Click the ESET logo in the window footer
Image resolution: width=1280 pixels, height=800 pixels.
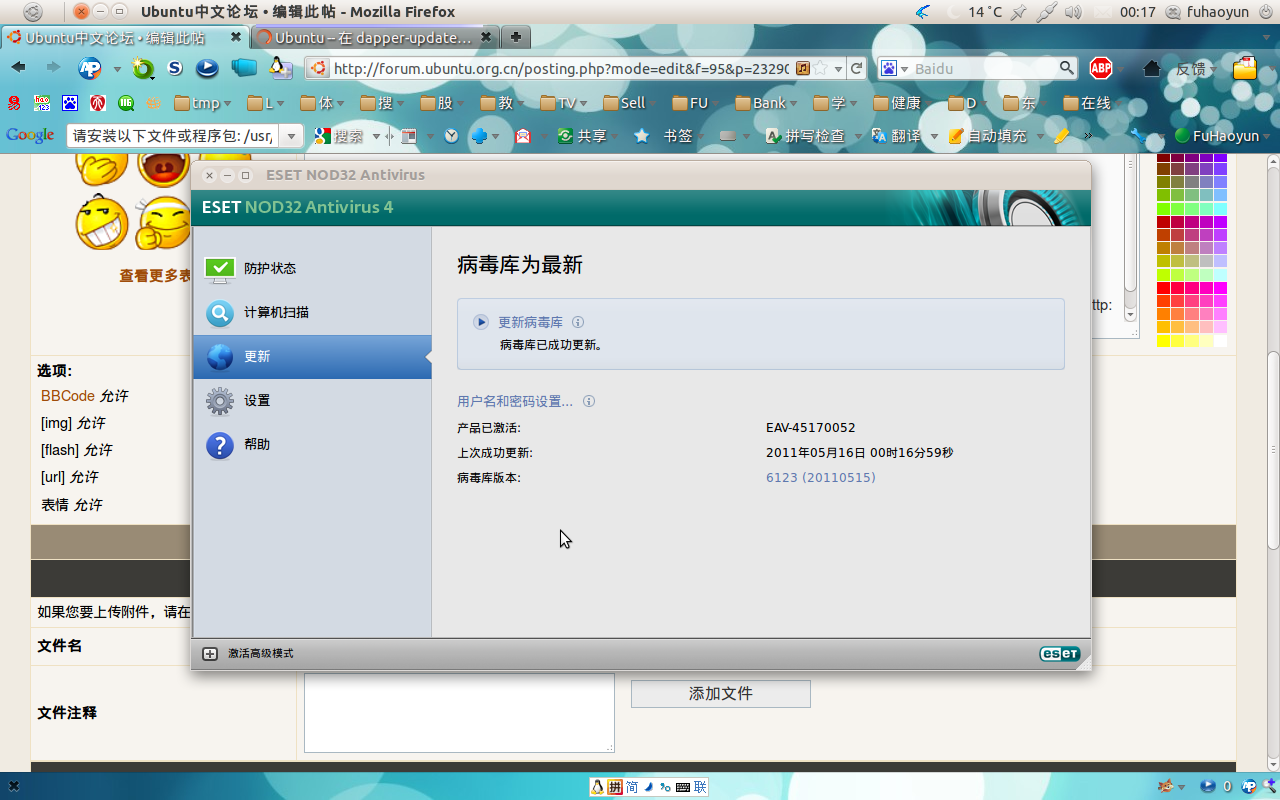tap(1059, 654)
